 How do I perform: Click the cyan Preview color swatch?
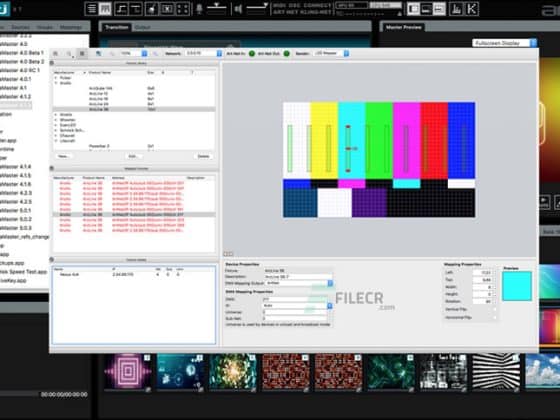(517, 286)
